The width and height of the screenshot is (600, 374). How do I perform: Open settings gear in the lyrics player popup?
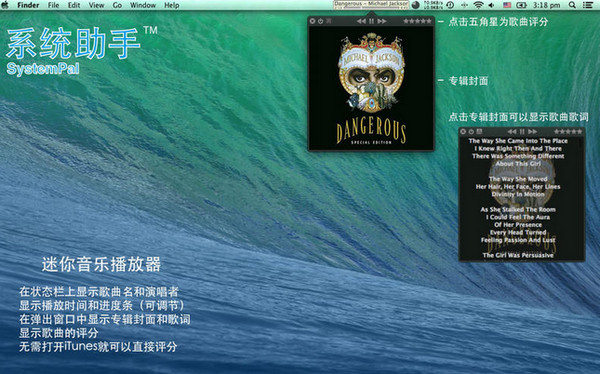(x=463, y=131)
